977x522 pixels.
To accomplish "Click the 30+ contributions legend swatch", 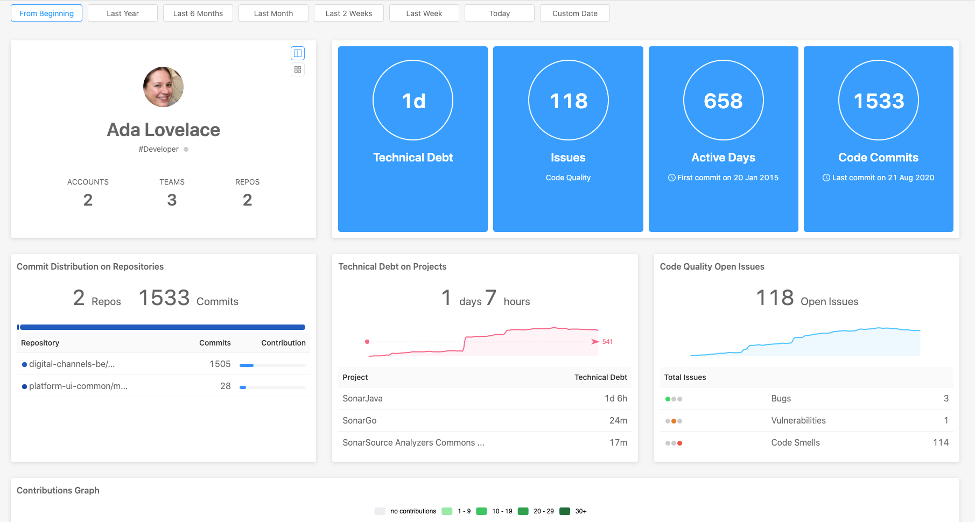I will click(x=565, y=511).
